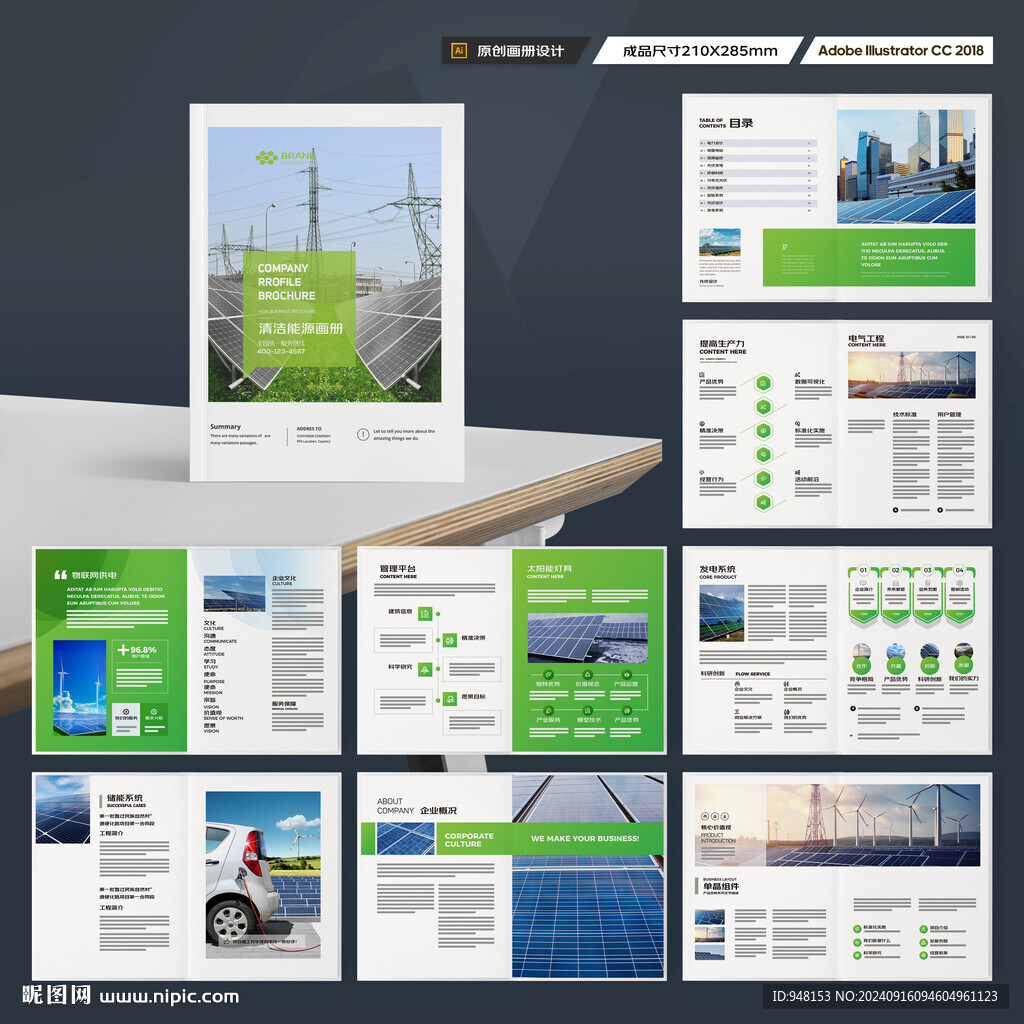Select the skyscraper photo in 目录 spread
This screenshot has height=1024, width=1024.
point(906,167)
